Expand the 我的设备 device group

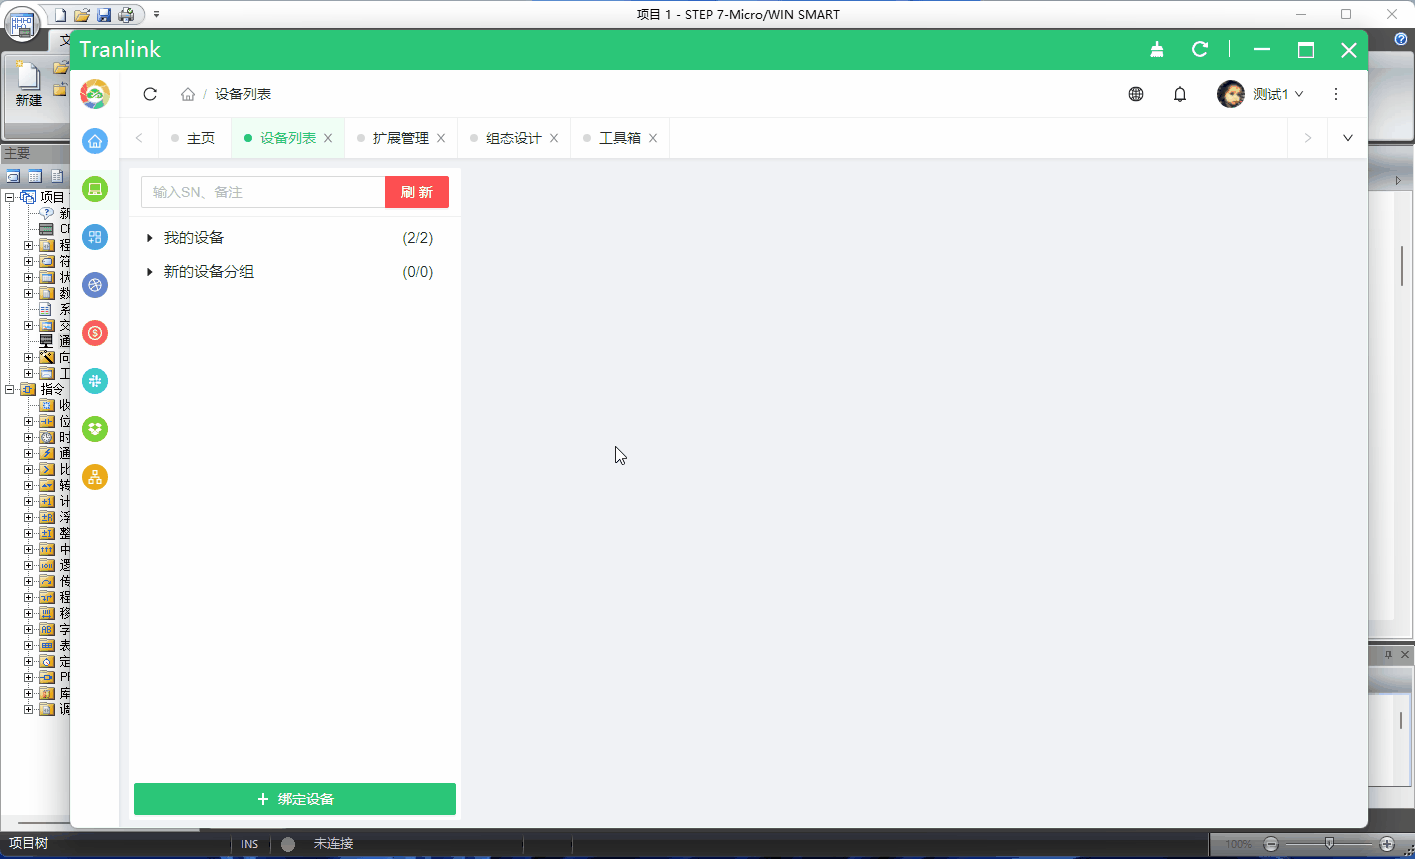150,238
